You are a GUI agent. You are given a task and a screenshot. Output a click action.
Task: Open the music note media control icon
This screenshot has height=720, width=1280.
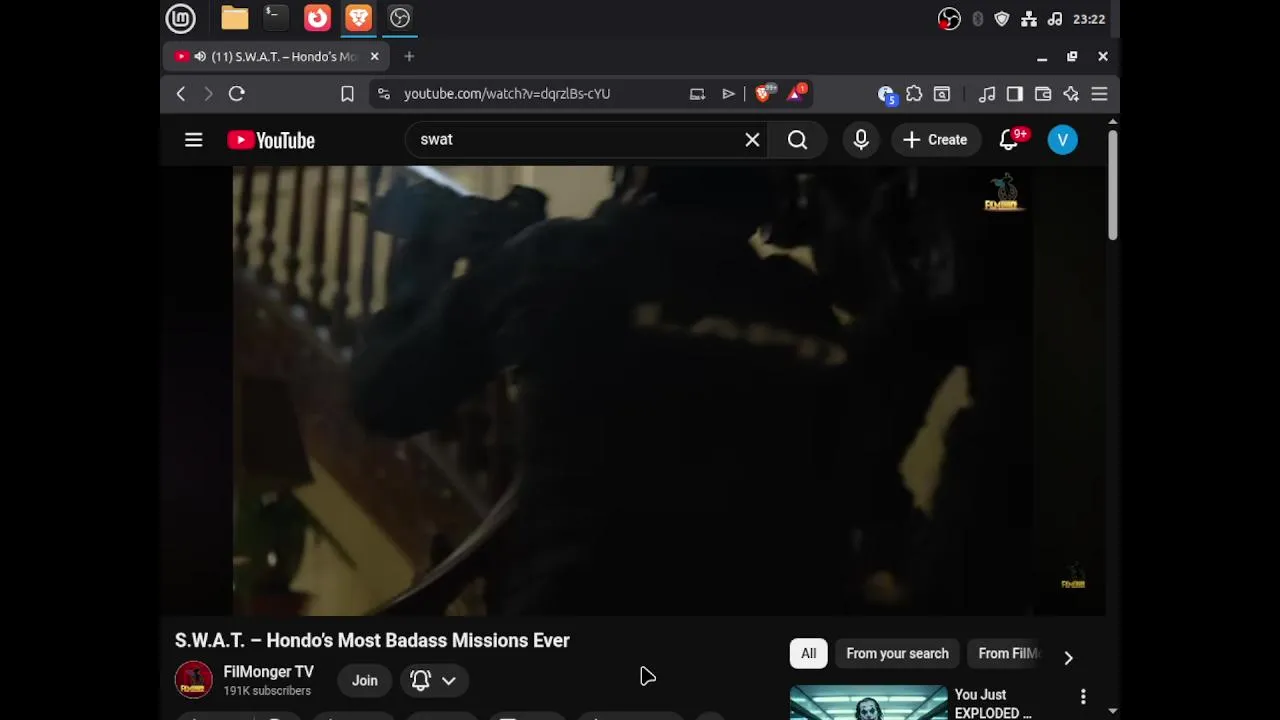click(x=987, y=94)
